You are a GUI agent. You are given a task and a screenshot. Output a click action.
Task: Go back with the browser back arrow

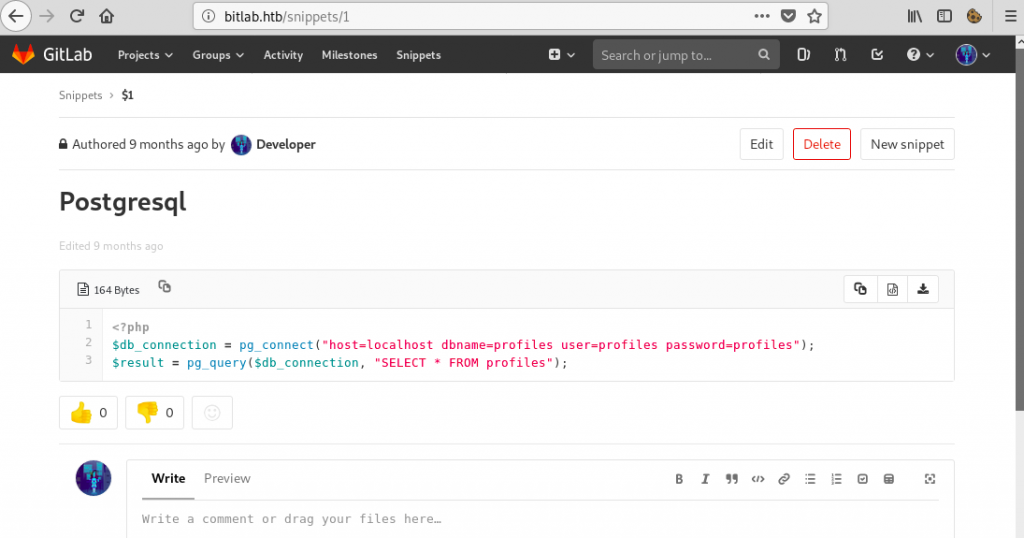pyautogui.click(x=16, y=16)
